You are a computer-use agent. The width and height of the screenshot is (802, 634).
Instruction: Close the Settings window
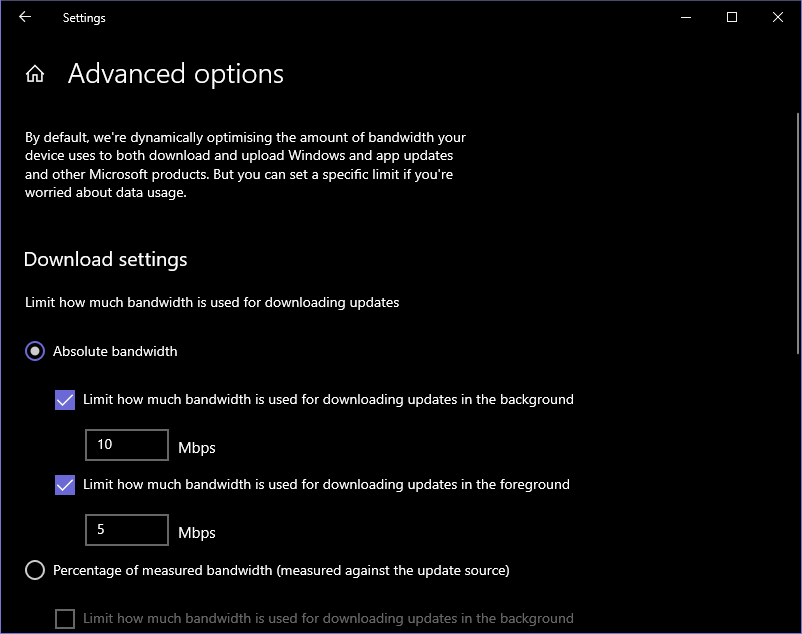(777, 17)
